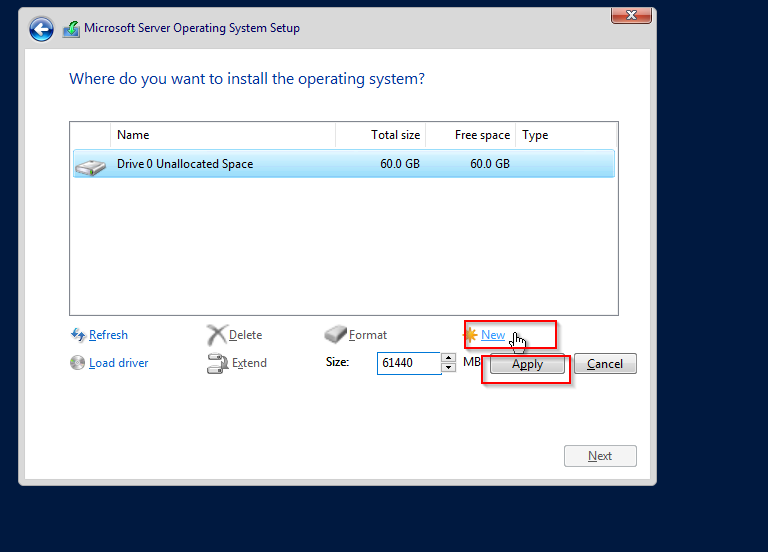Close the setup window
The height and width of the screenshot is (552, 768).
[x=631, y=15]
